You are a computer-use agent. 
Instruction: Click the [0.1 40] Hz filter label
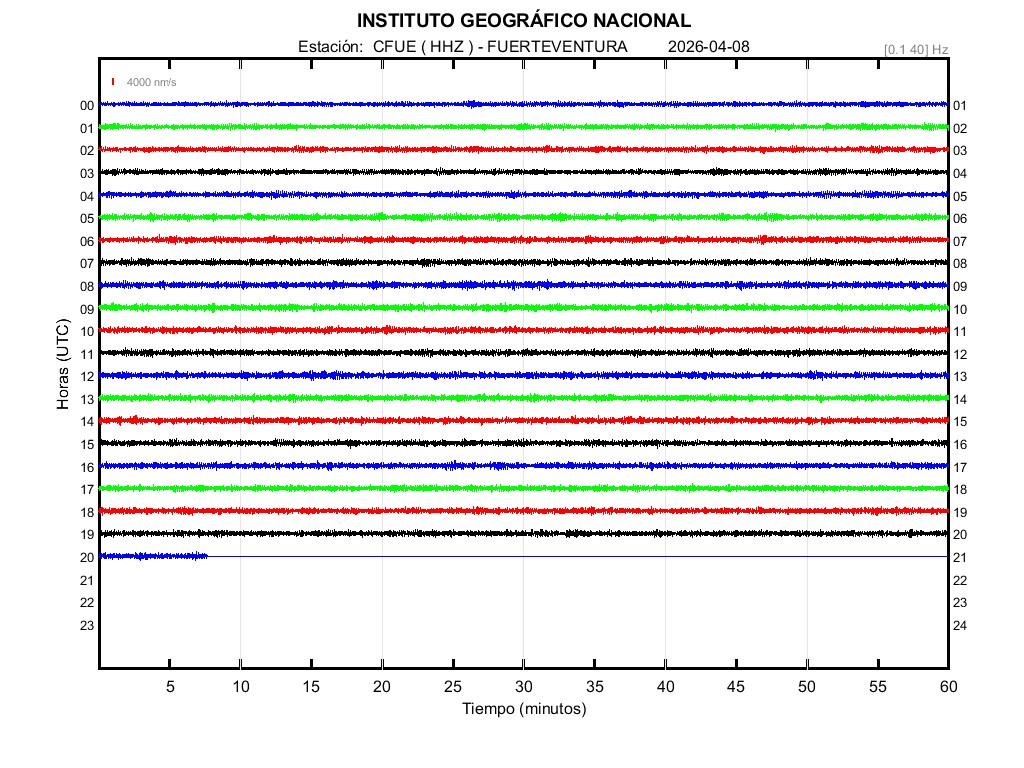[915, 49]
